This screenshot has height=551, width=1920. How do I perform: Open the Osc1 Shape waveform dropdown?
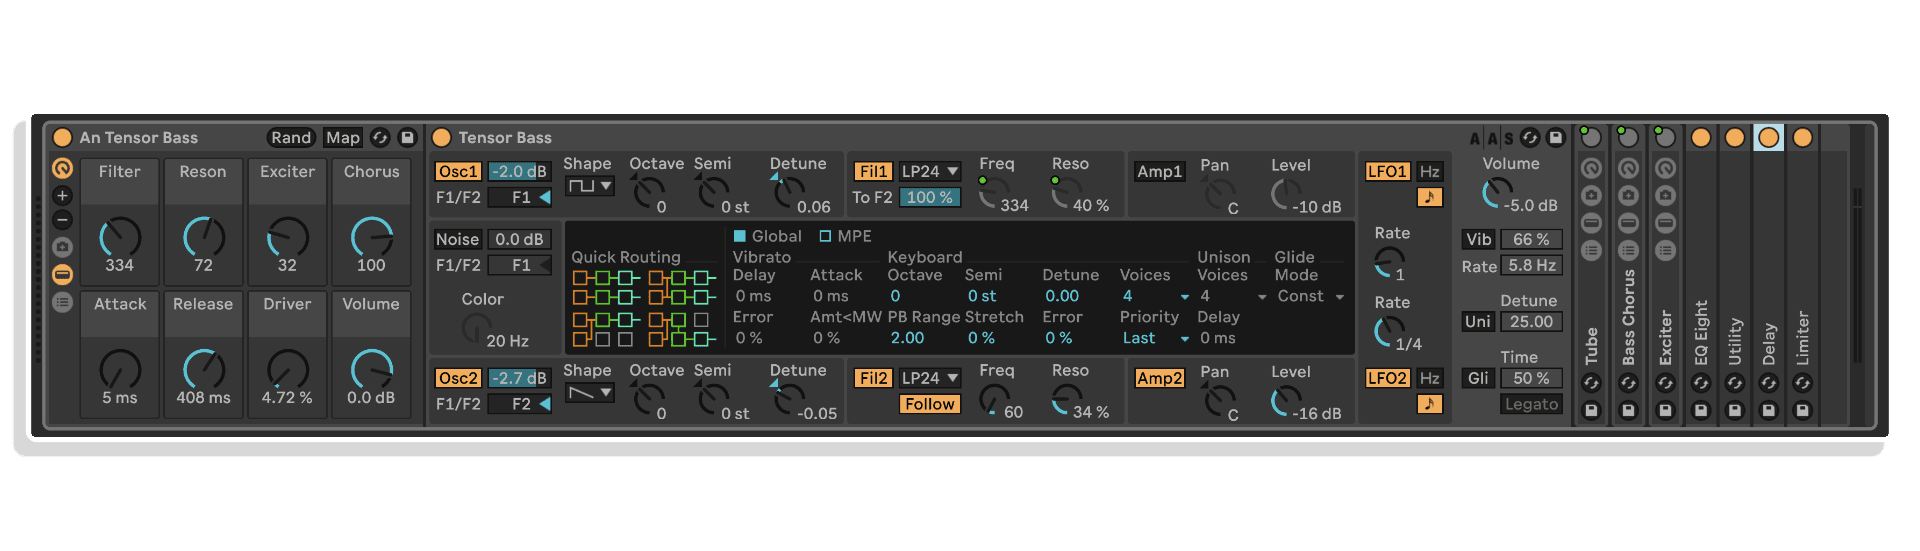(x=589, y=186)
